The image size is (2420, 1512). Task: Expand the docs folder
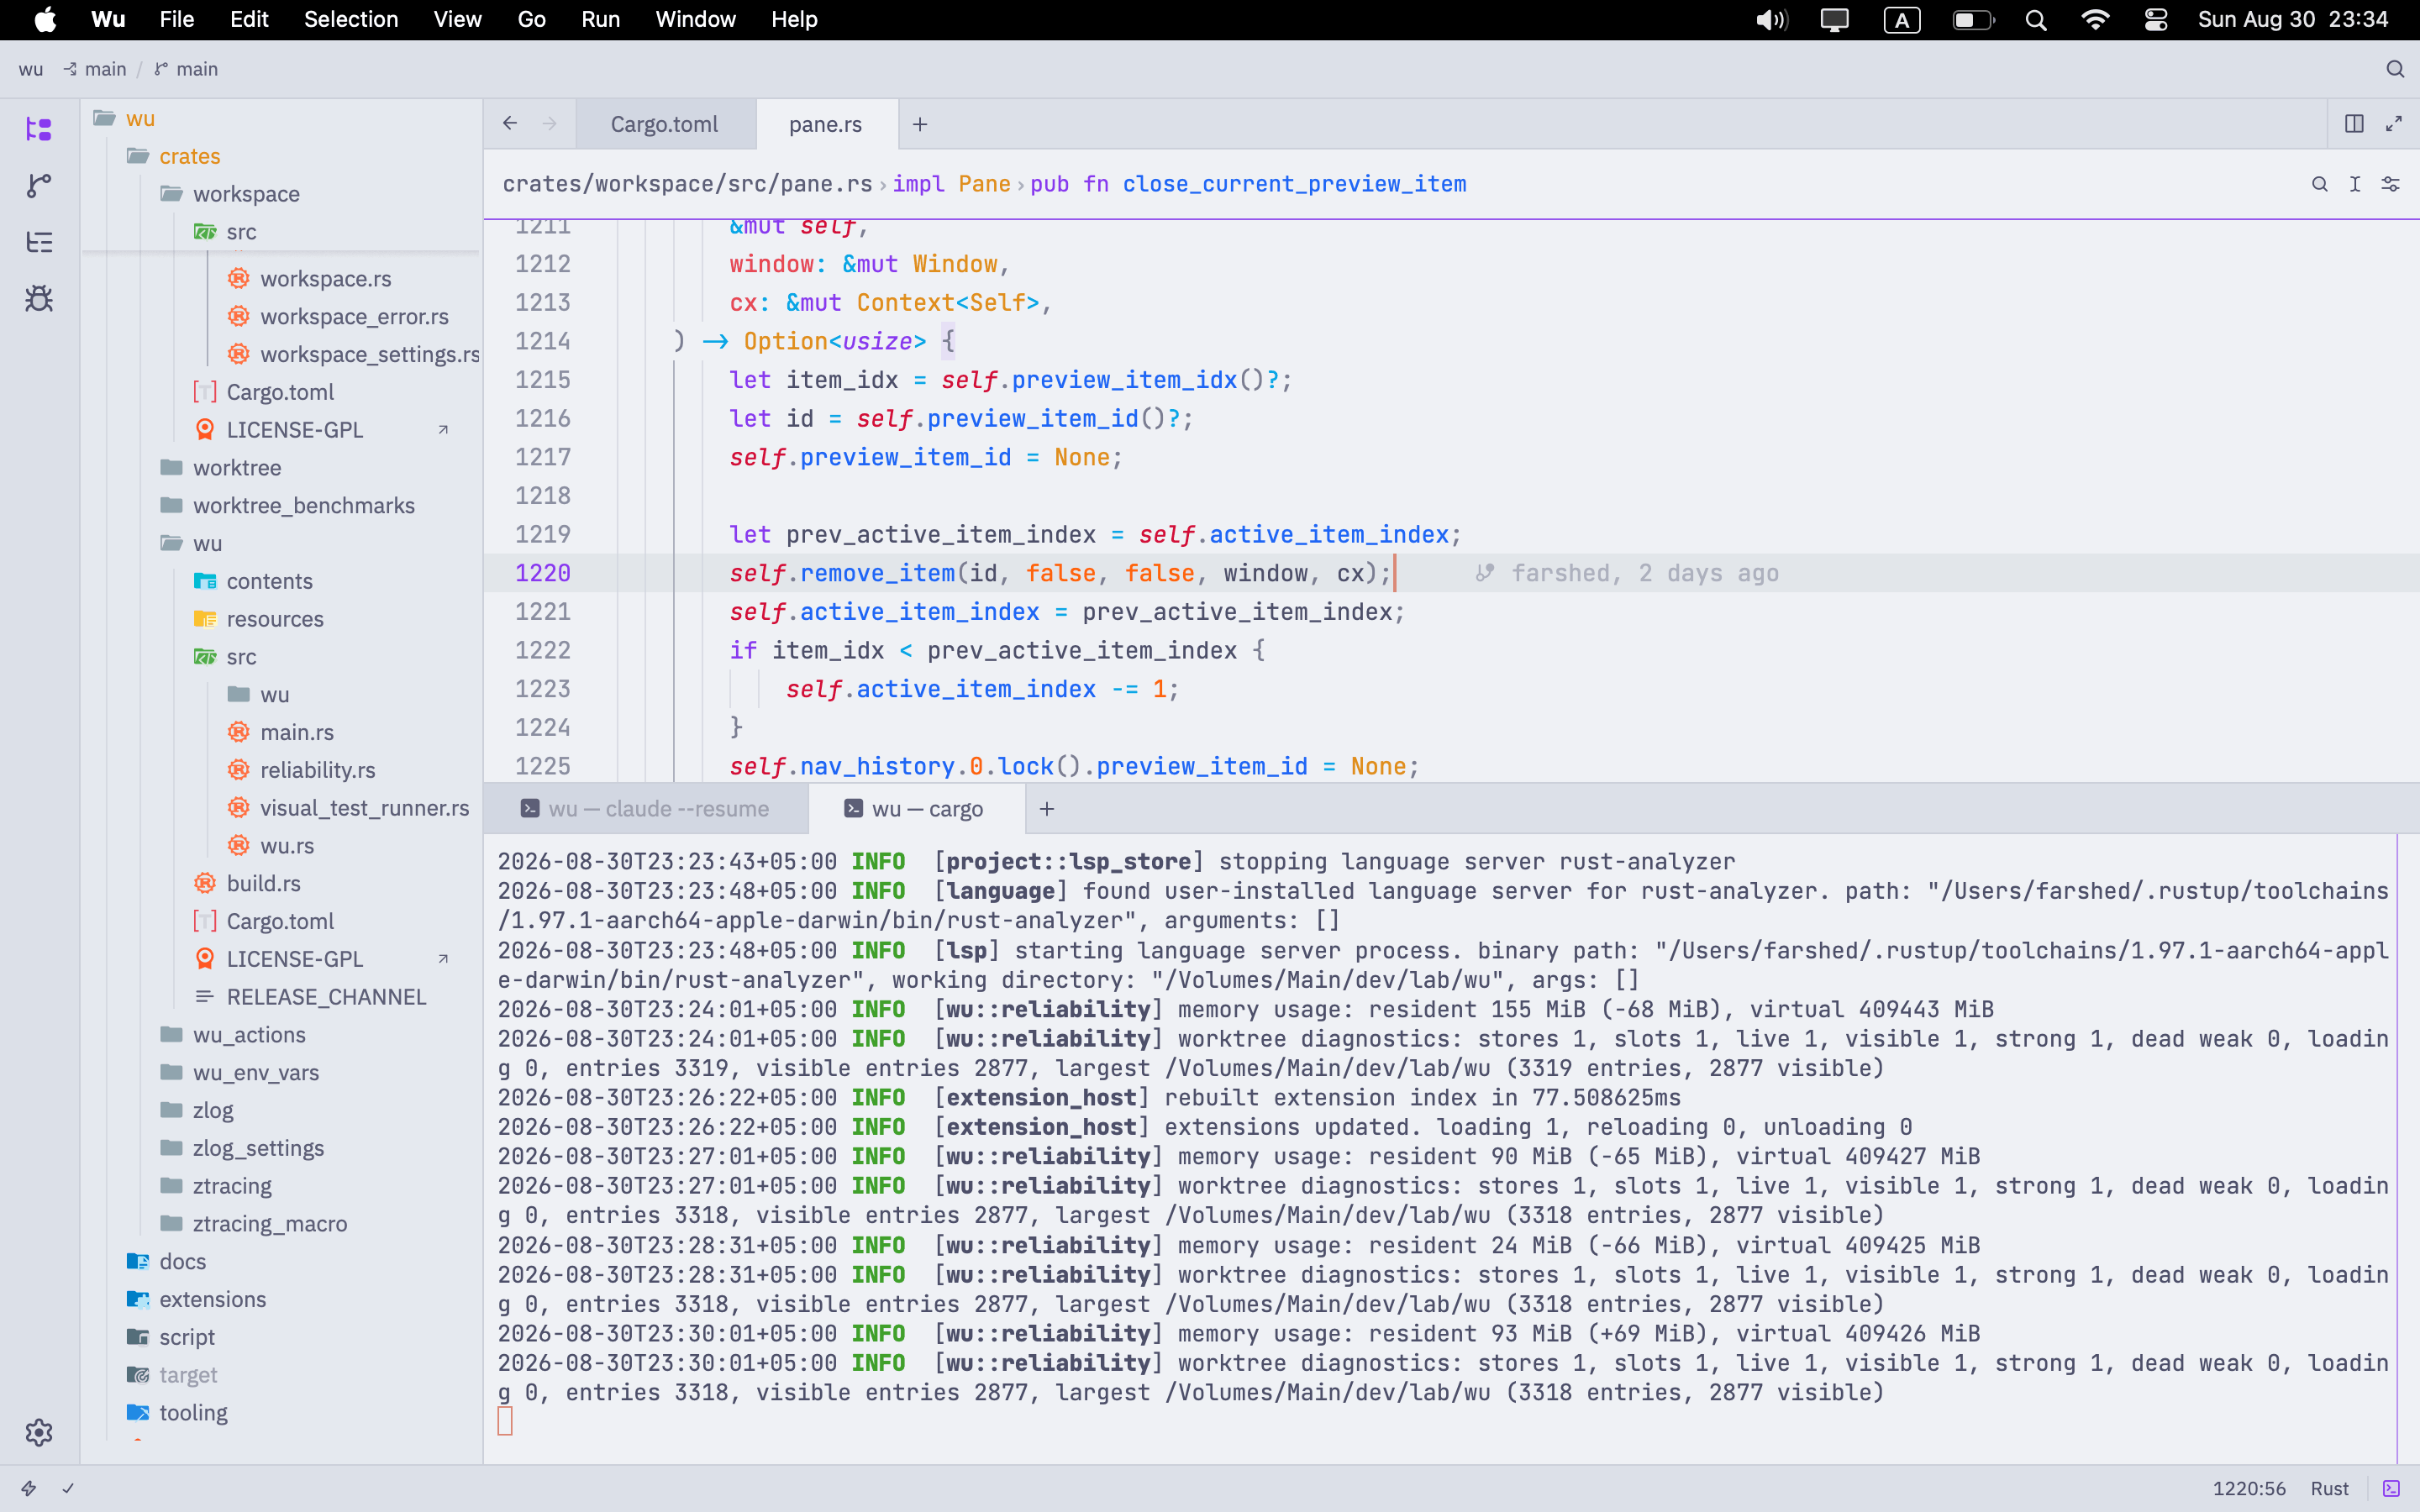tap(182, 1261)
